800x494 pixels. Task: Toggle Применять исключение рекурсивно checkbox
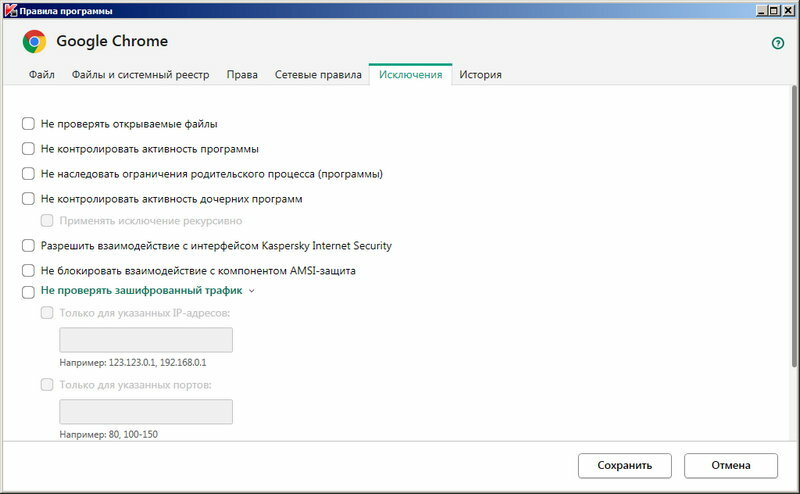[x=47, y=220]
